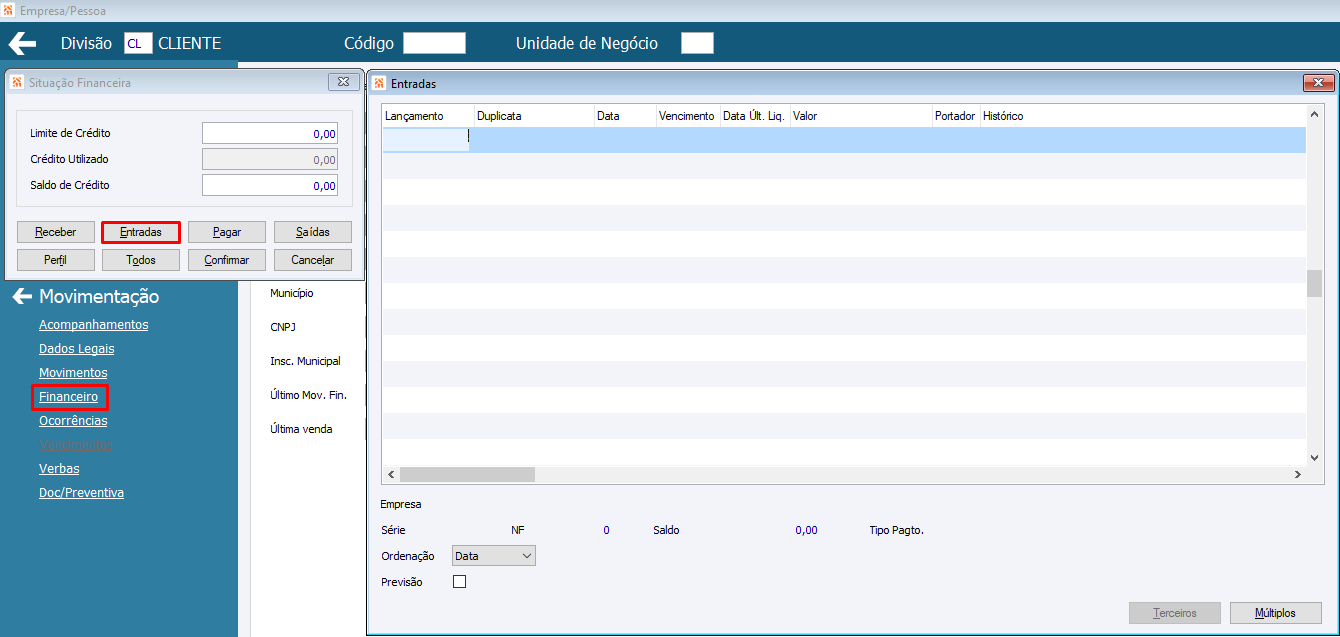Image resolution: width=1340 pixels, height=637 pixels.
Task: Click the vertical scrollbar down arrow in Entradas
Action: [x=1315, y=457]
